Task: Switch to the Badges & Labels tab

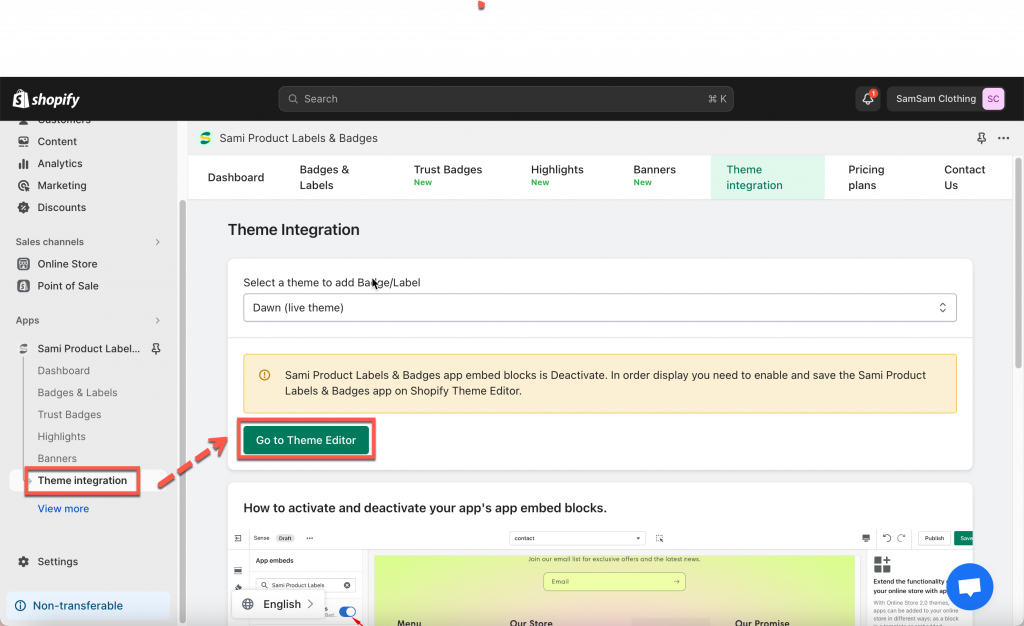Action: click(x=325, y=178)
